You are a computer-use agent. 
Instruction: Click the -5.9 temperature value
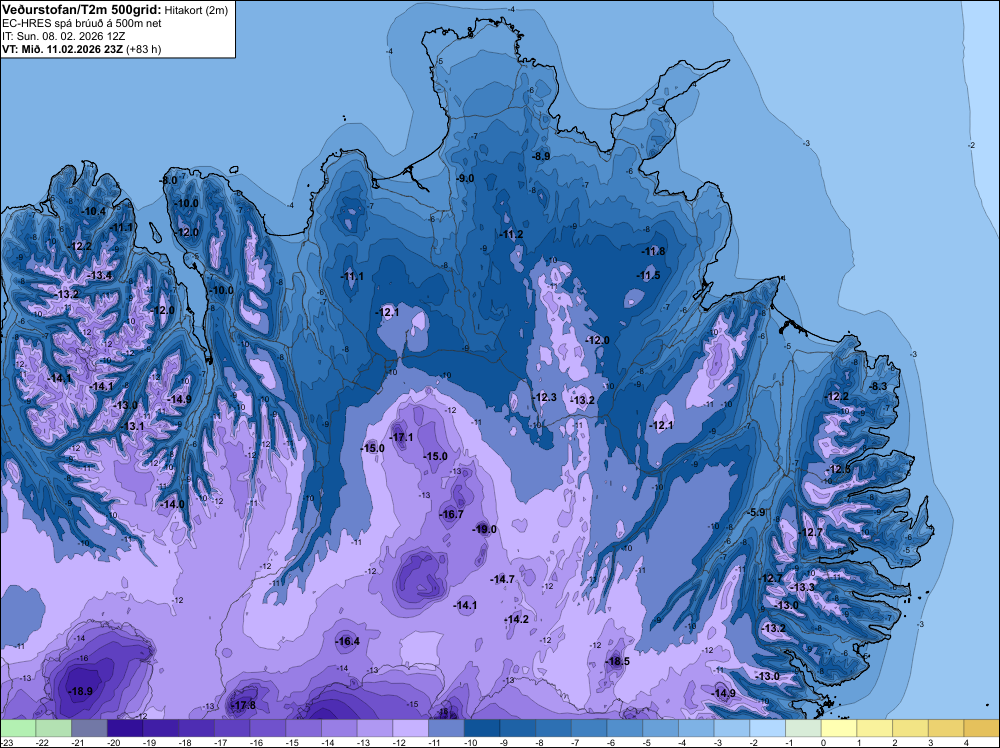756,512
